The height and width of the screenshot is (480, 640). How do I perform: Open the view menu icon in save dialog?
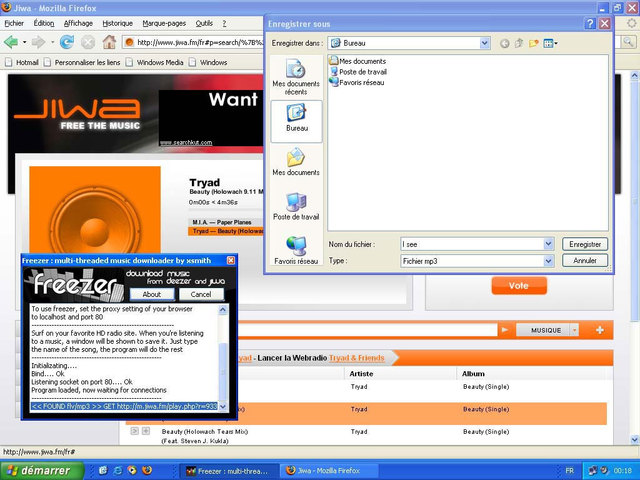tap(550, 43)
